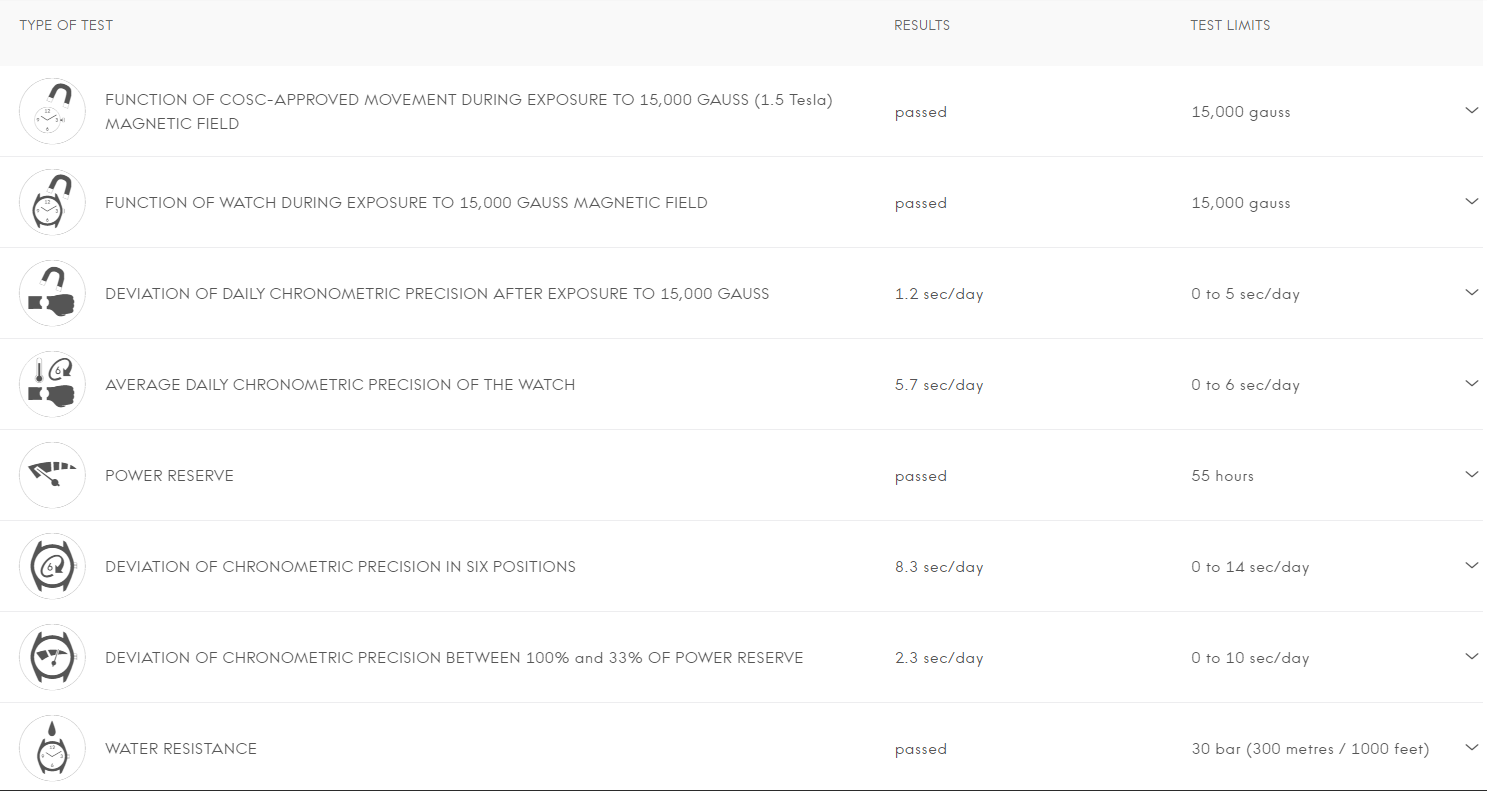Image resolution: width=1487 pixels, height=791 pixels.
Task: Click the precision after 15,000 gauss exposure icon
Action: click(52, 293)
